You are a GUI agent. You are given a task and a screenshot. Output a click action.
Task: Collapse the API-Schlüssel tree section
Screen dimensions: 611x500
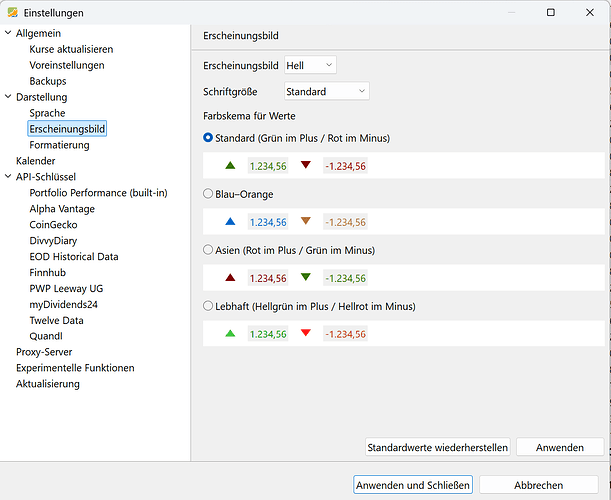point(9,177)
